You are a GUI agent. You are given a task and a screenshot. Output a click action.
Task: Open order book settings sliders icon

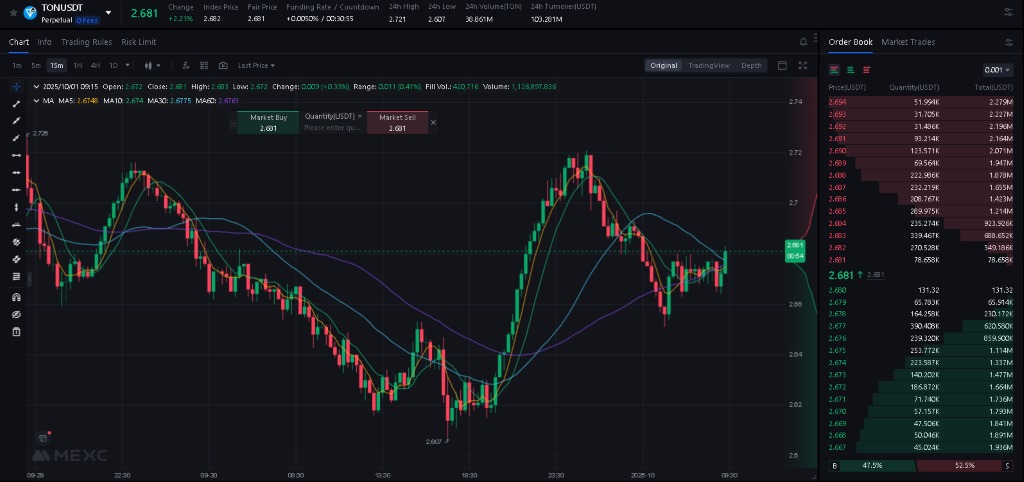pyautogui.click(x=1009, y=42)
